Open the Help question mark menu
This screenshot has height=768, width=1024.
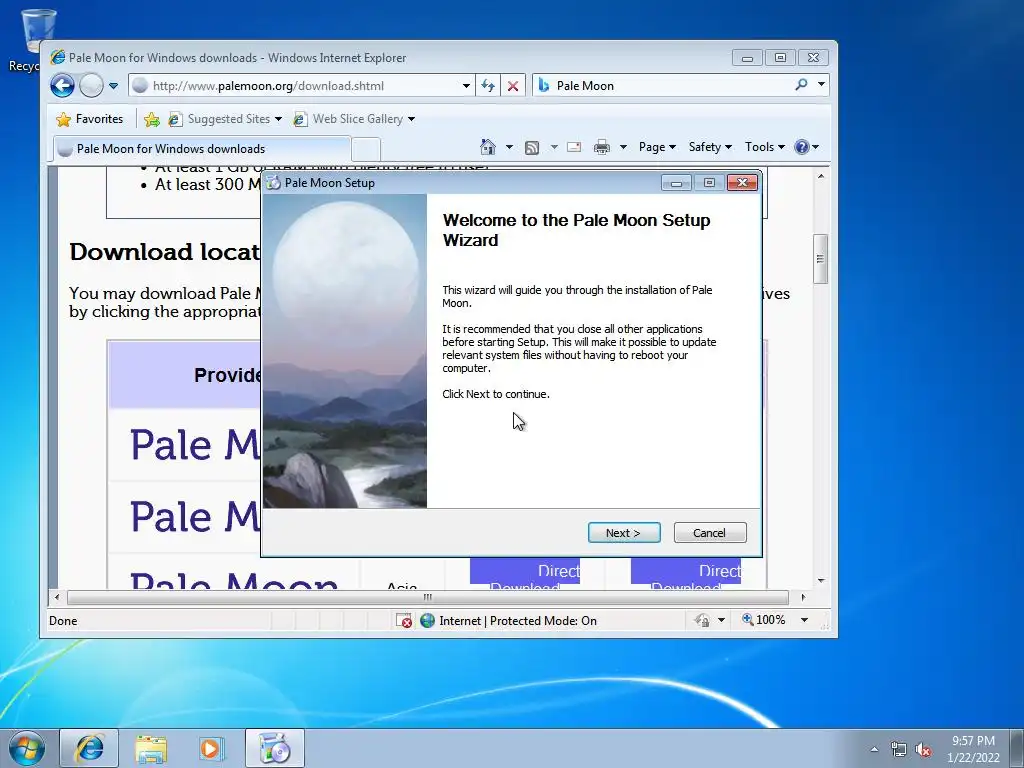pyautogui.click(x=807, y=147)
